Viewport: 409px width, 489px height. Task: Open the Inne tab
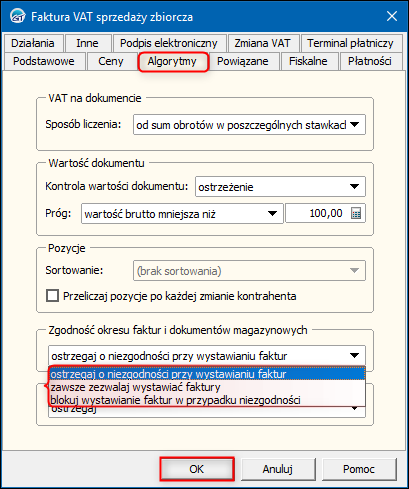tap(87, 43)
